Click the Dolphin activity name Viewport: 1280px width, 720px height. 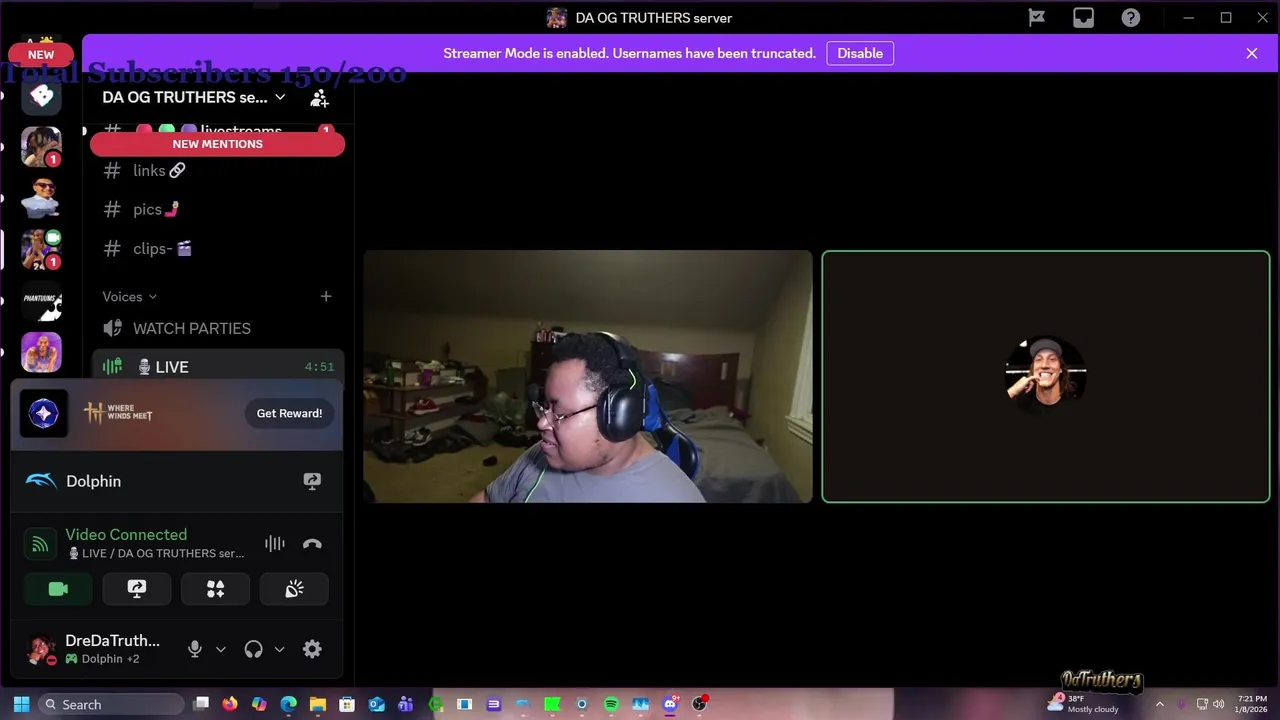pyautogui.click(x=93, y=481)
